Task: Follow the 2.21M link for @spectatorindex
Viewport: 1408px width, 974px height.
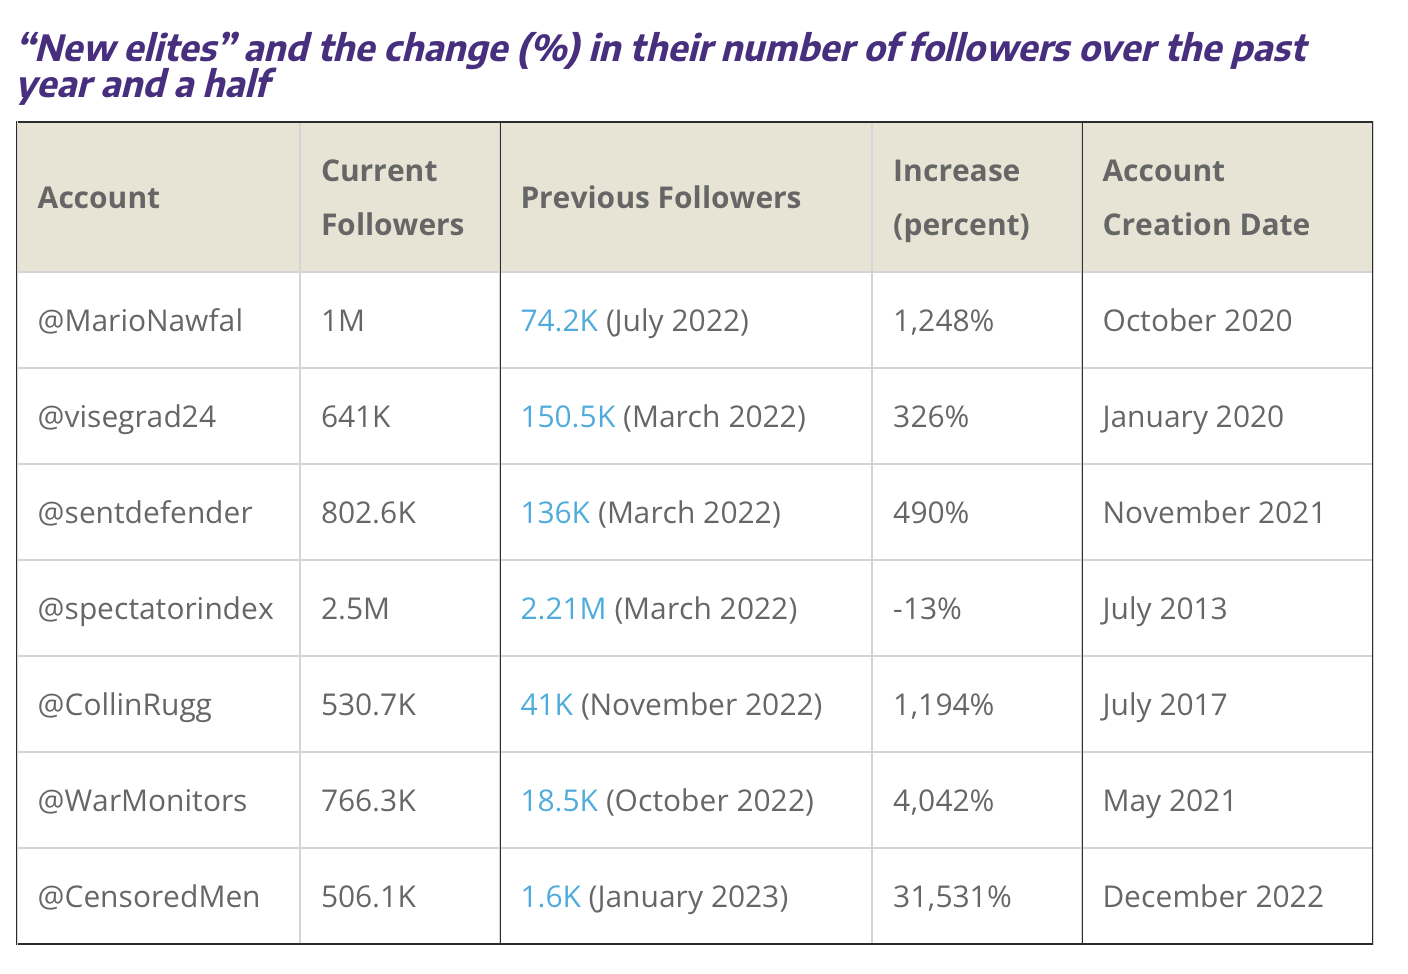Action: point(563,609)
